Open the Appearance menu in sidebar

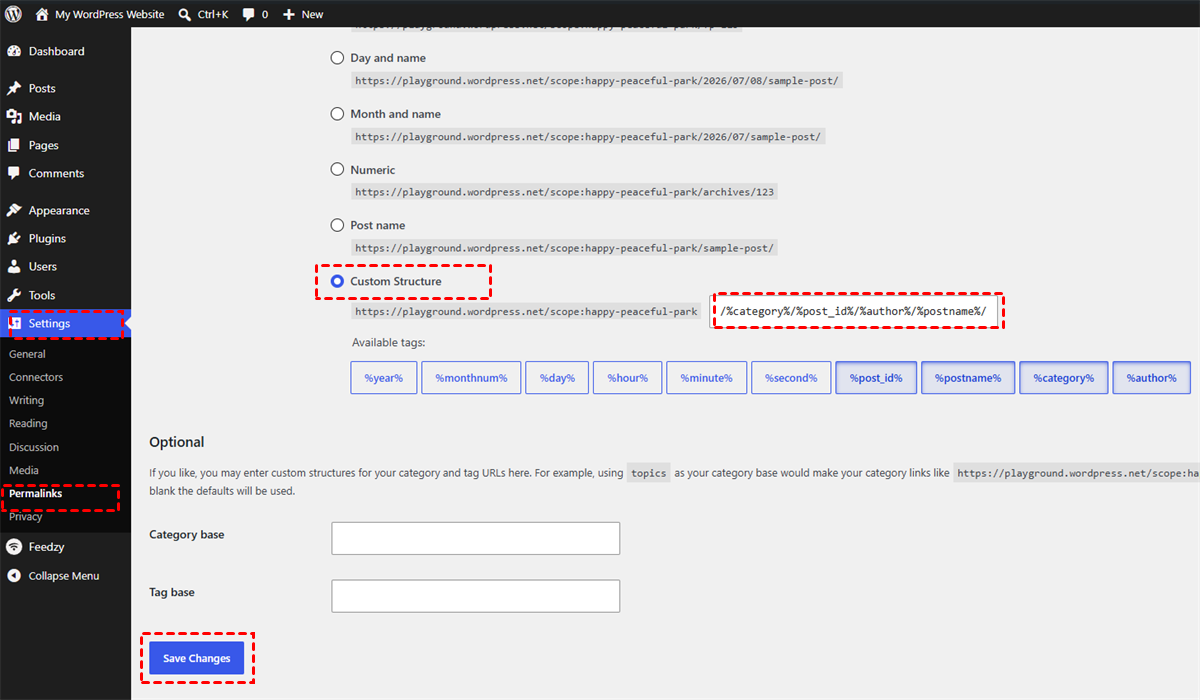59,210
